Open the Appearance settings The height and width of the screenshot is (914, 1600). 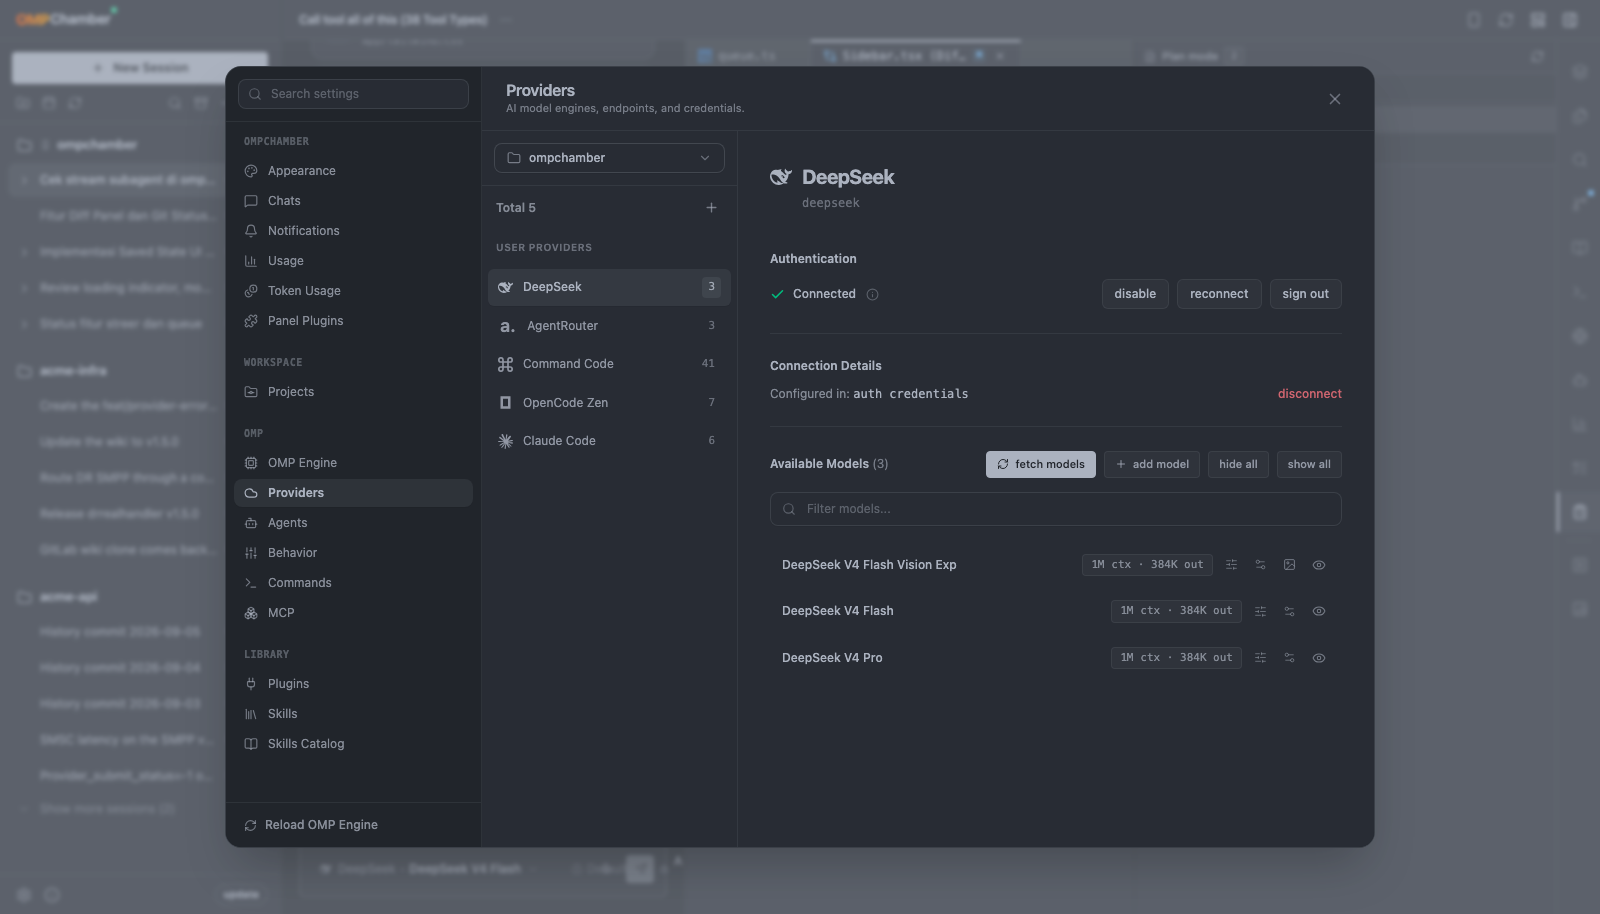coord(353,171)
